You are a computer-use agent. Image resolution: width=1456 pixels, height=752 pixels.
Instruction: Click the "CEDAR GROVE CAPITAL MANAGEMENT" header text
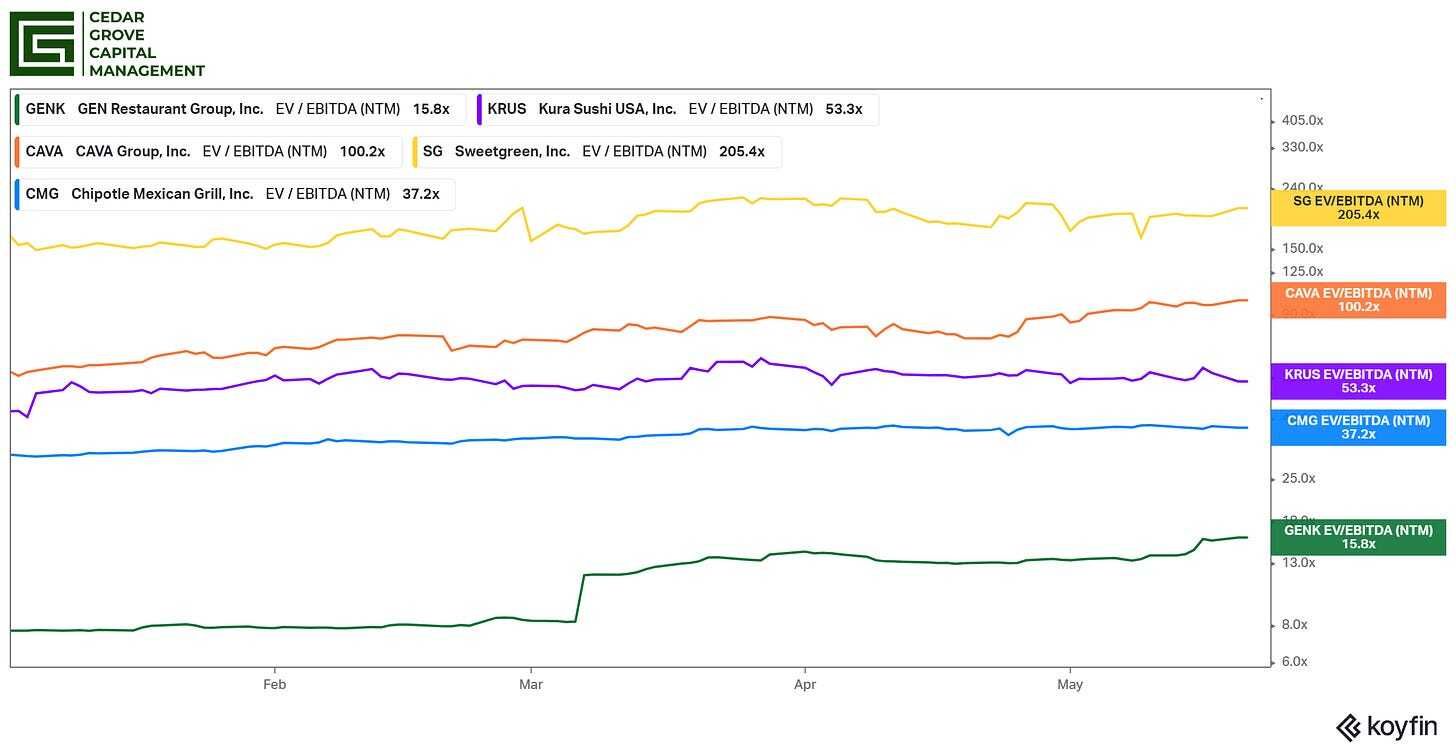[146, 44]
